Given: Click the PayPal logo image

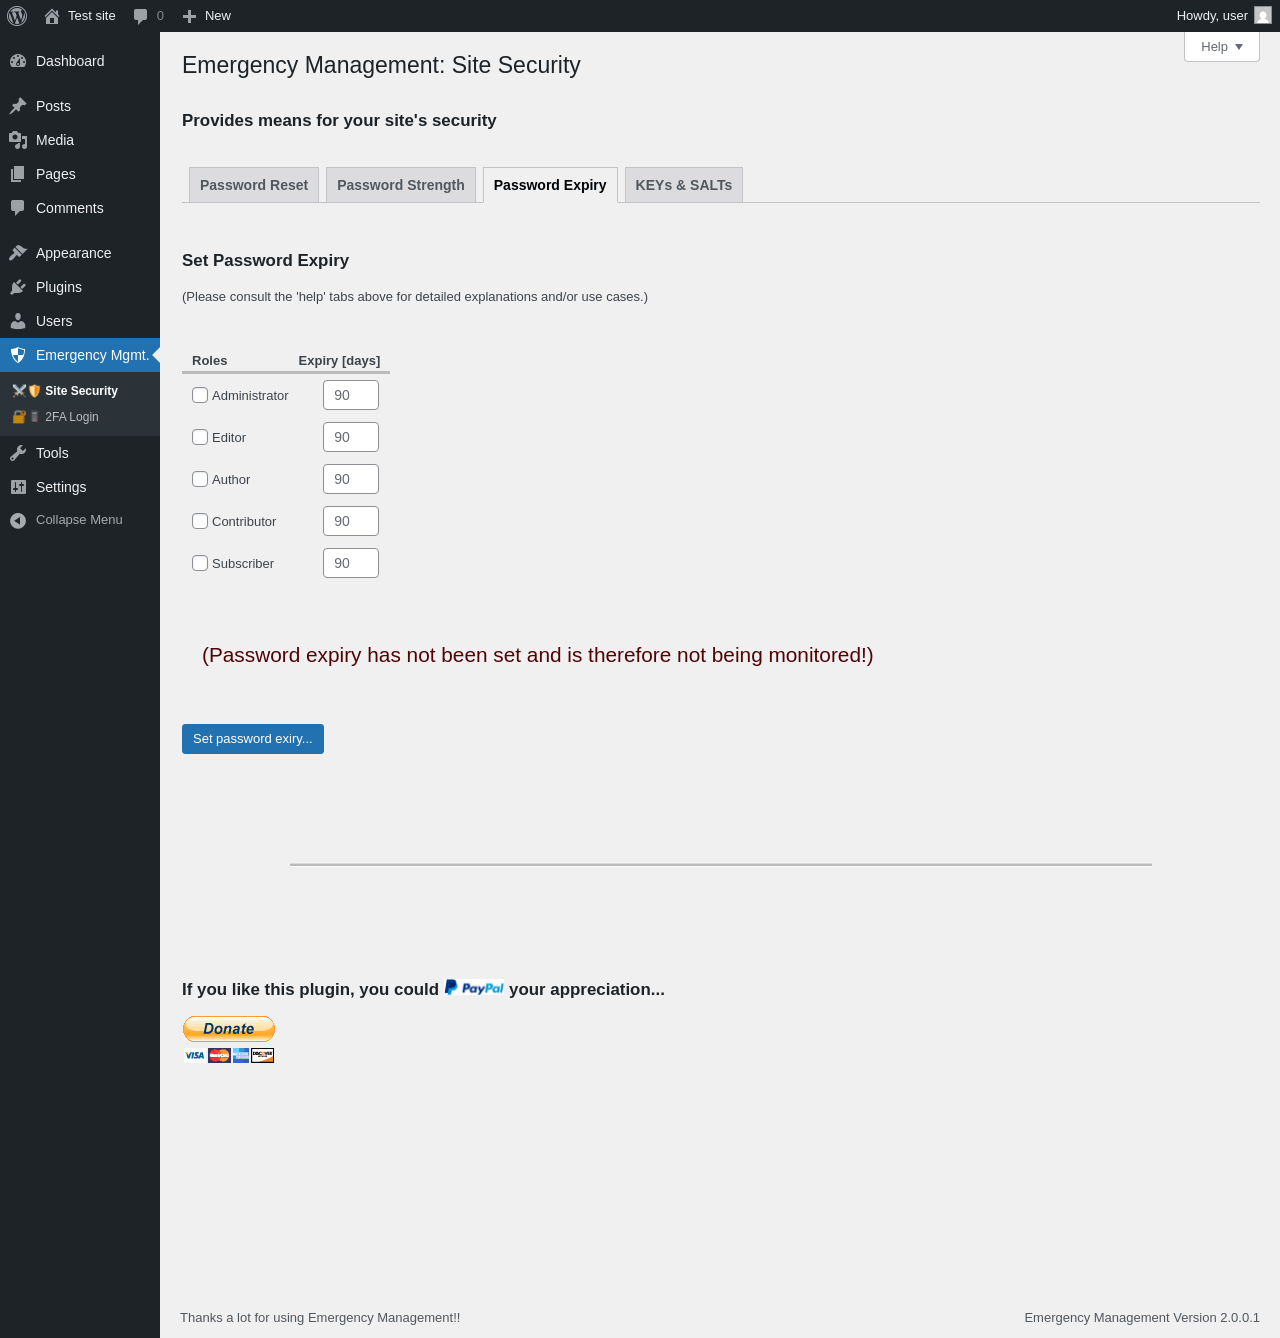Looking at the screenshot, I should [474, 988].
